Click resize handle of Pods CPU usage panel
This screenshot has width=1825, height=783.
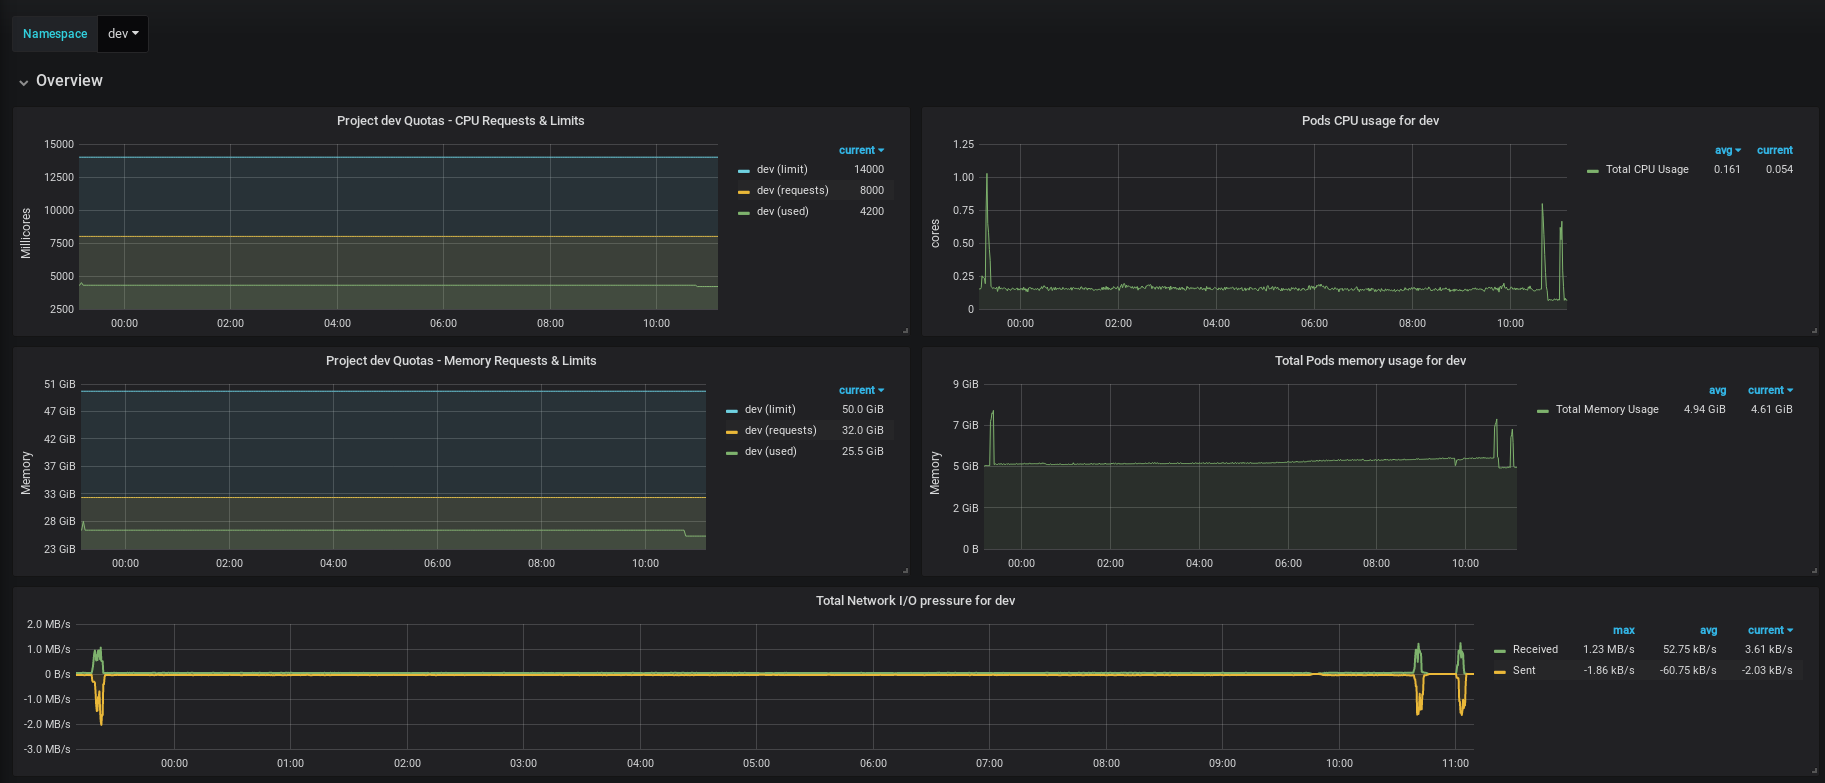(x=1814, y=330)
